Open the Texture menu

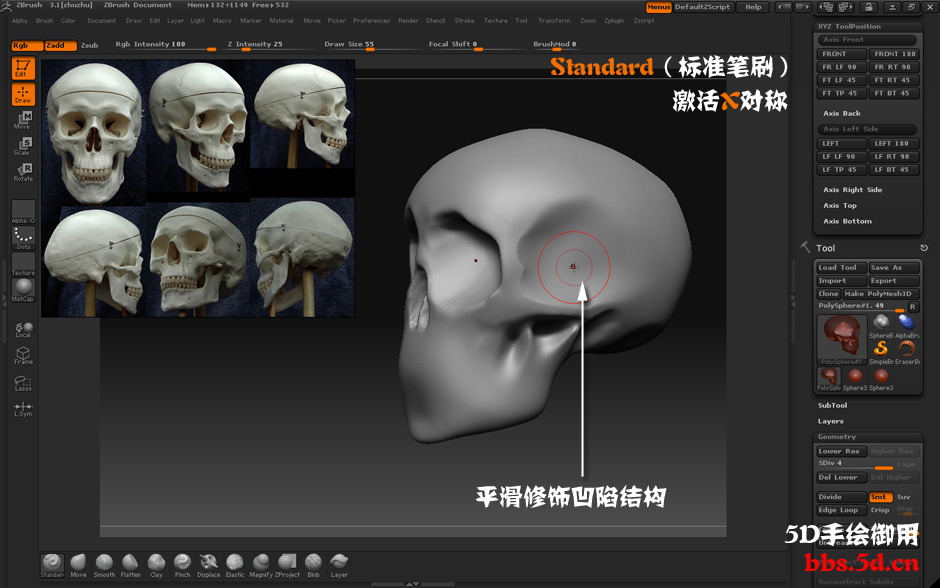(x=496, y=21)
